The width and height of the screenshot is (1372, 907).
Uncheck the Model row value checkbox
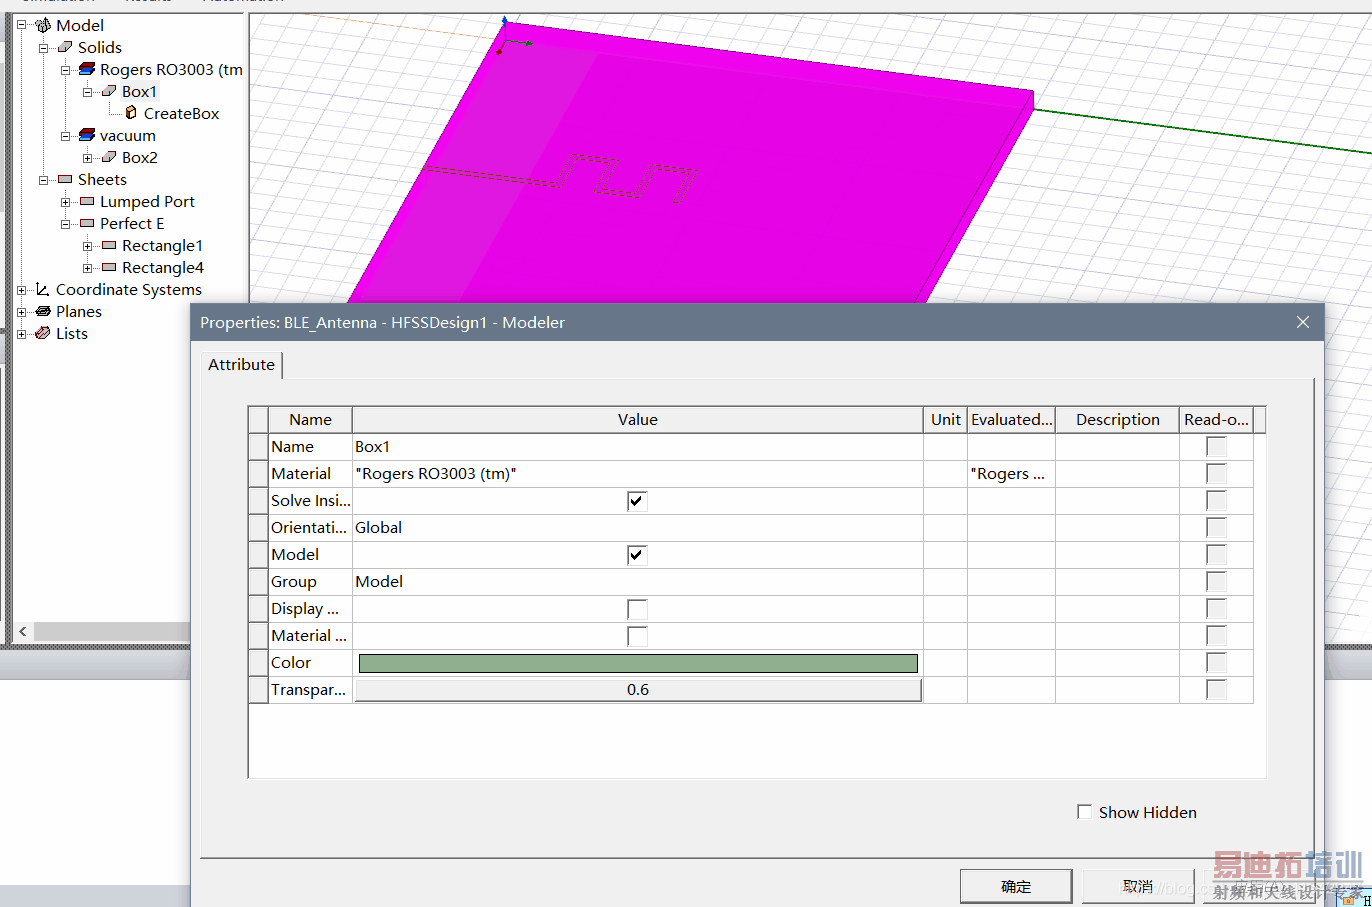637,555
